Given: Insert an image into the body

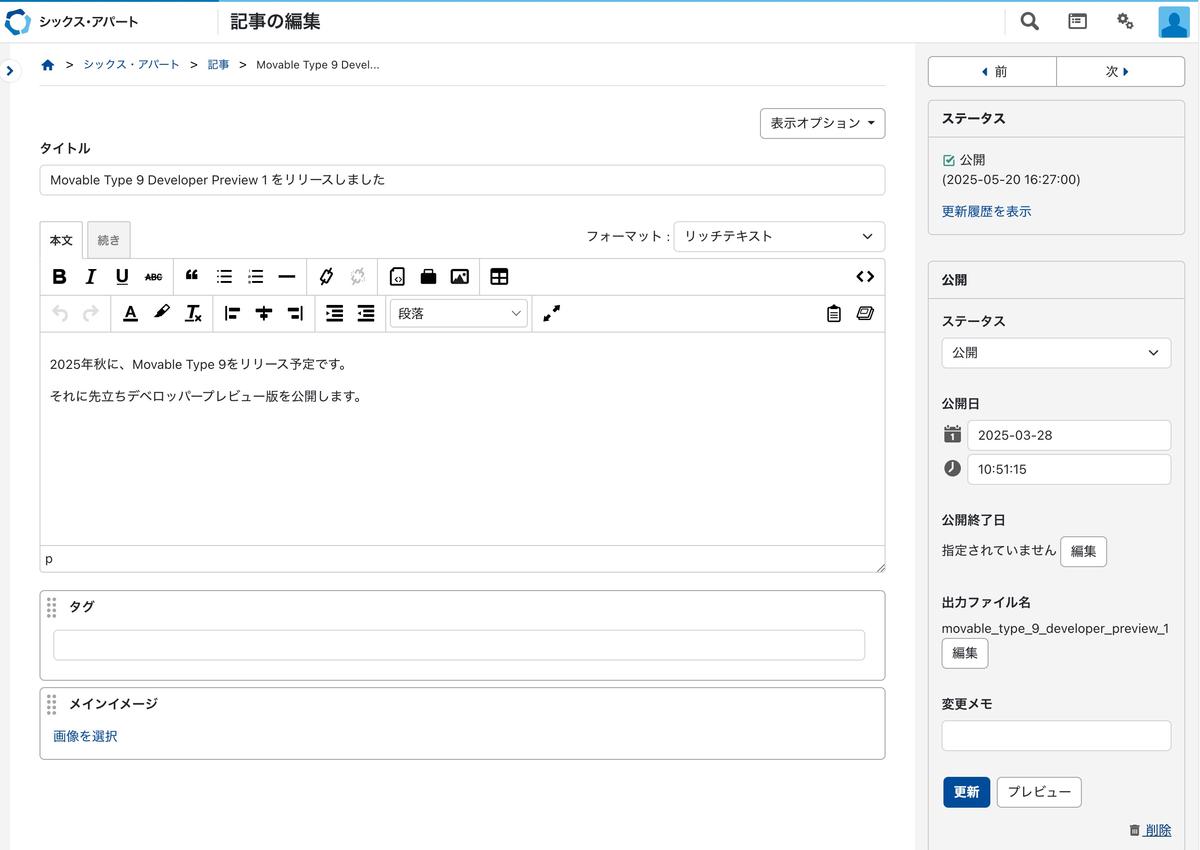Looking at the screenshot, I should (459, 277).
